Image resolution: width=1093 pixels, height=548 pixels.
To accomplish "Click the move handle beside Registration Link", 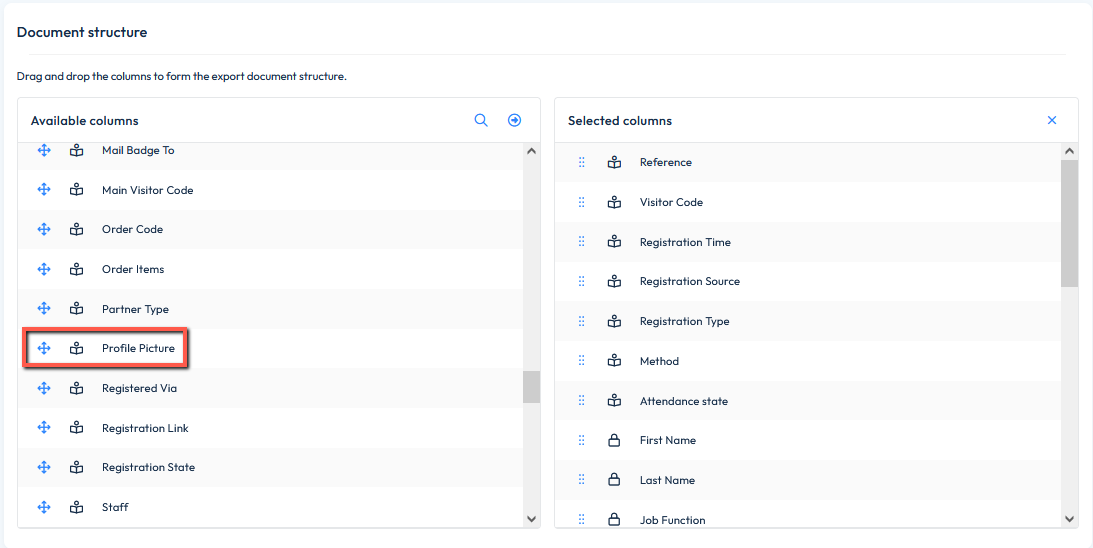I will 44,427.
